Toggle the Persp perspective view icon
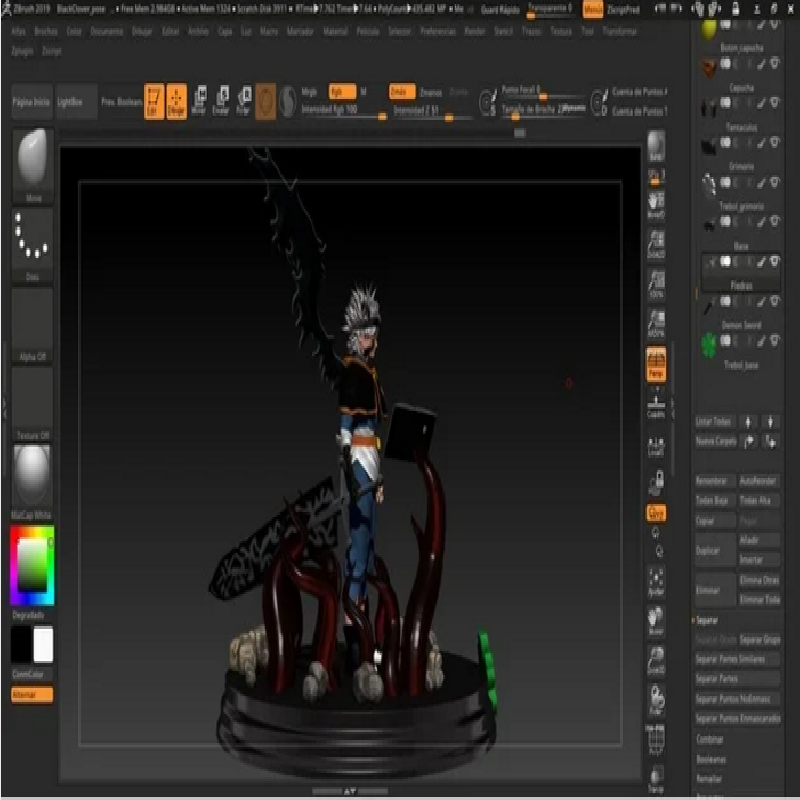Image resolution: width=800 pixels, height=800 pixels. 656,364
